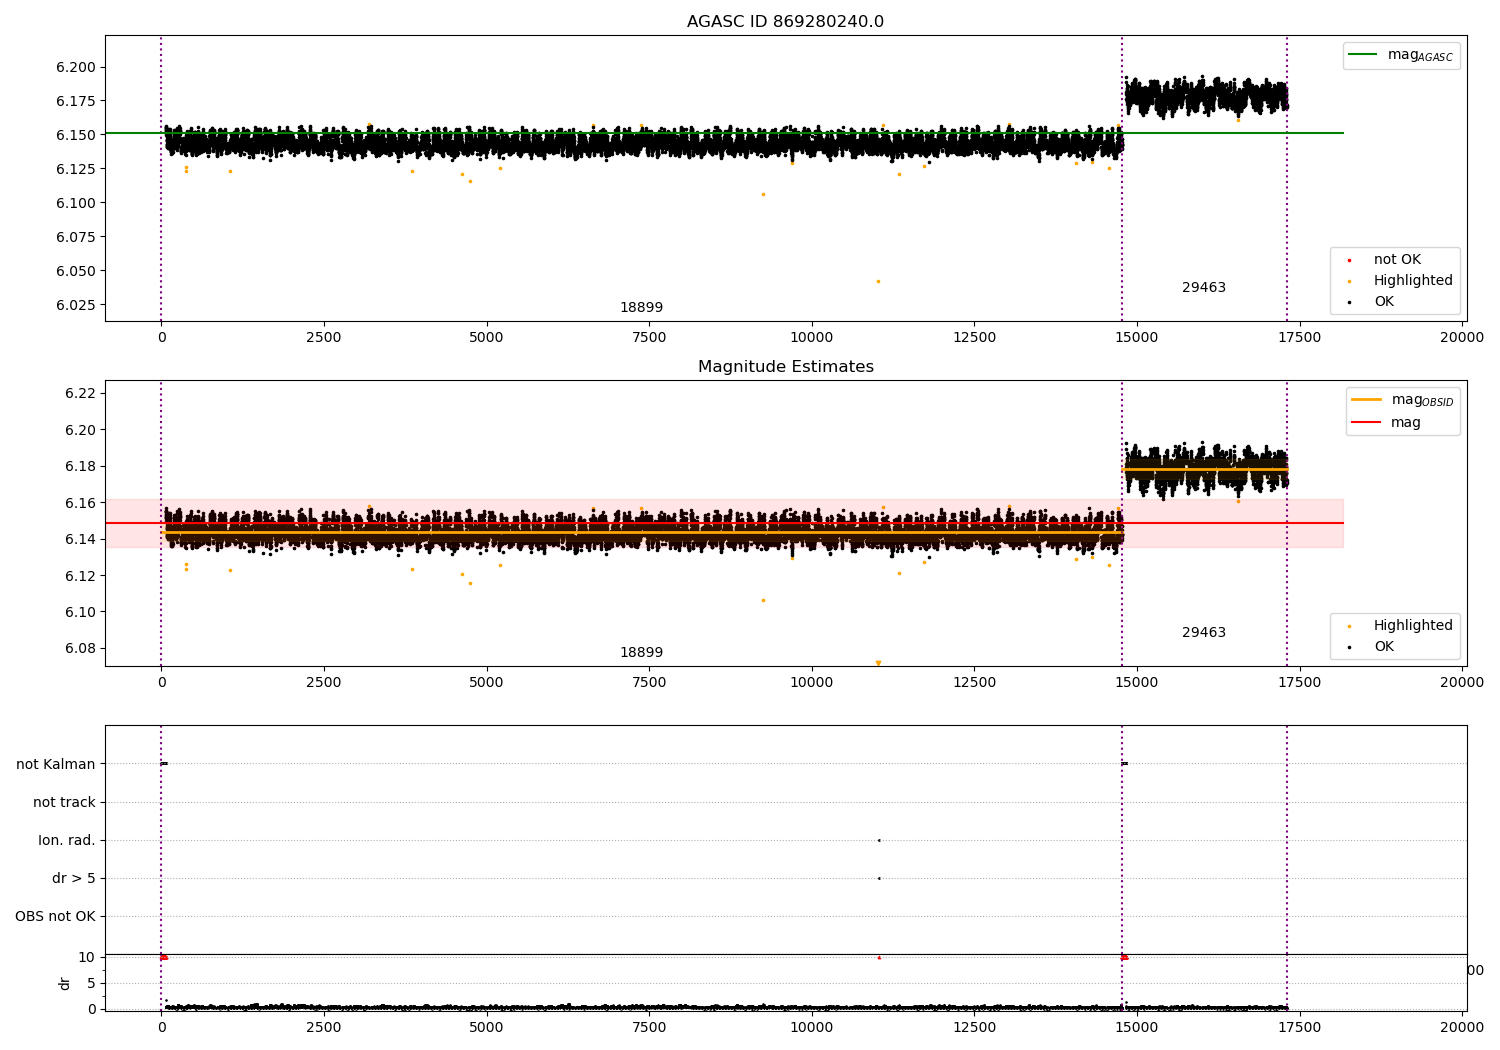Select the 'Ion. rad.' axis label
Image resolution: width=1500 pixels, height=1050 pixels.
click(67, 841)
